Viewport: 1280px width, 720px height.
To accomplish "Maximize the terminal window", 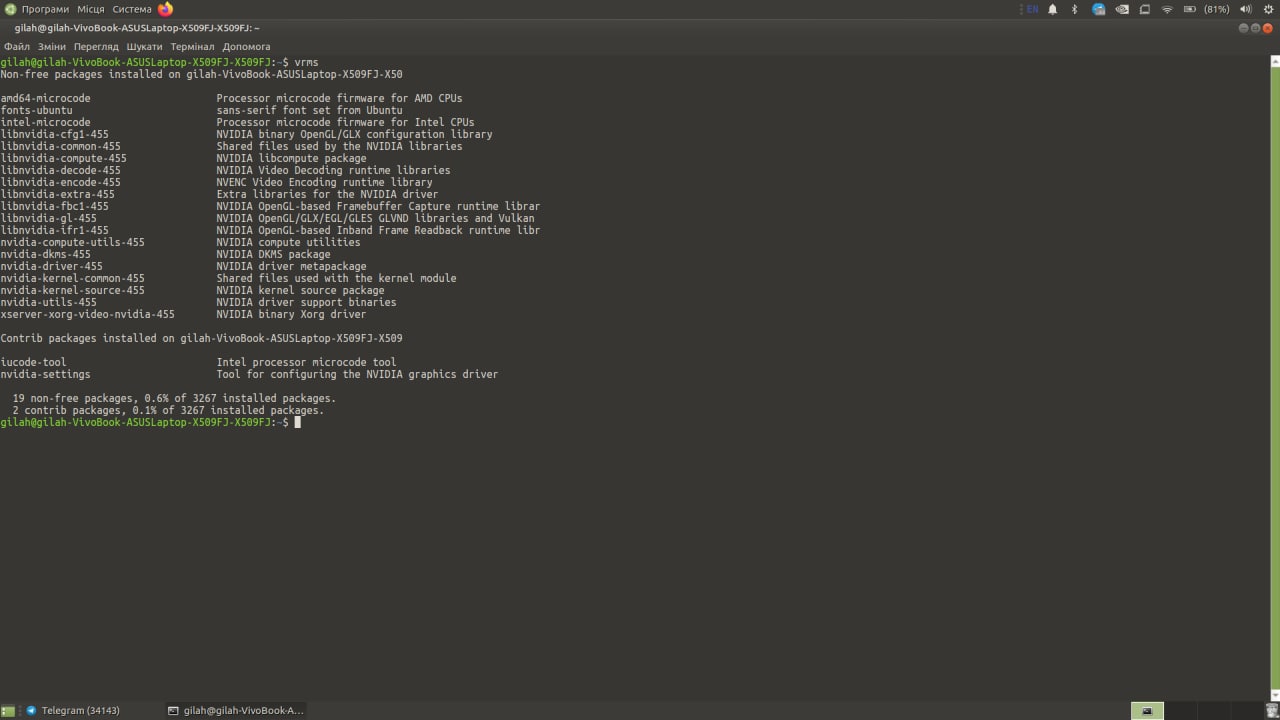I will pos(1256,29).
